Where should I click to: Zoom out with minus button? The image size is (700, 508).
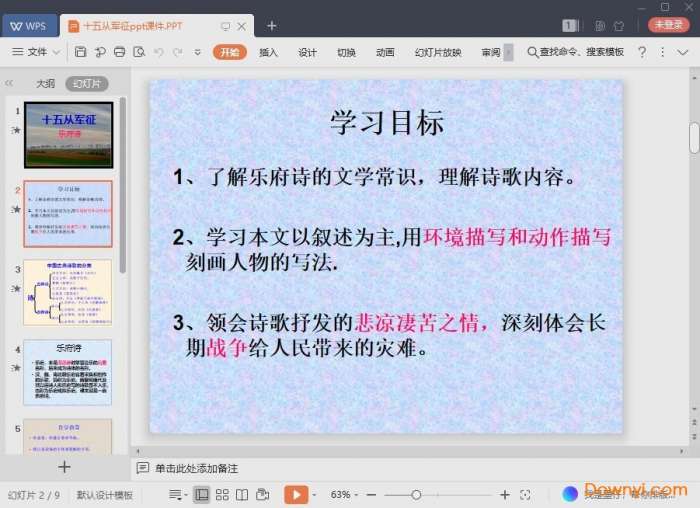371,495
